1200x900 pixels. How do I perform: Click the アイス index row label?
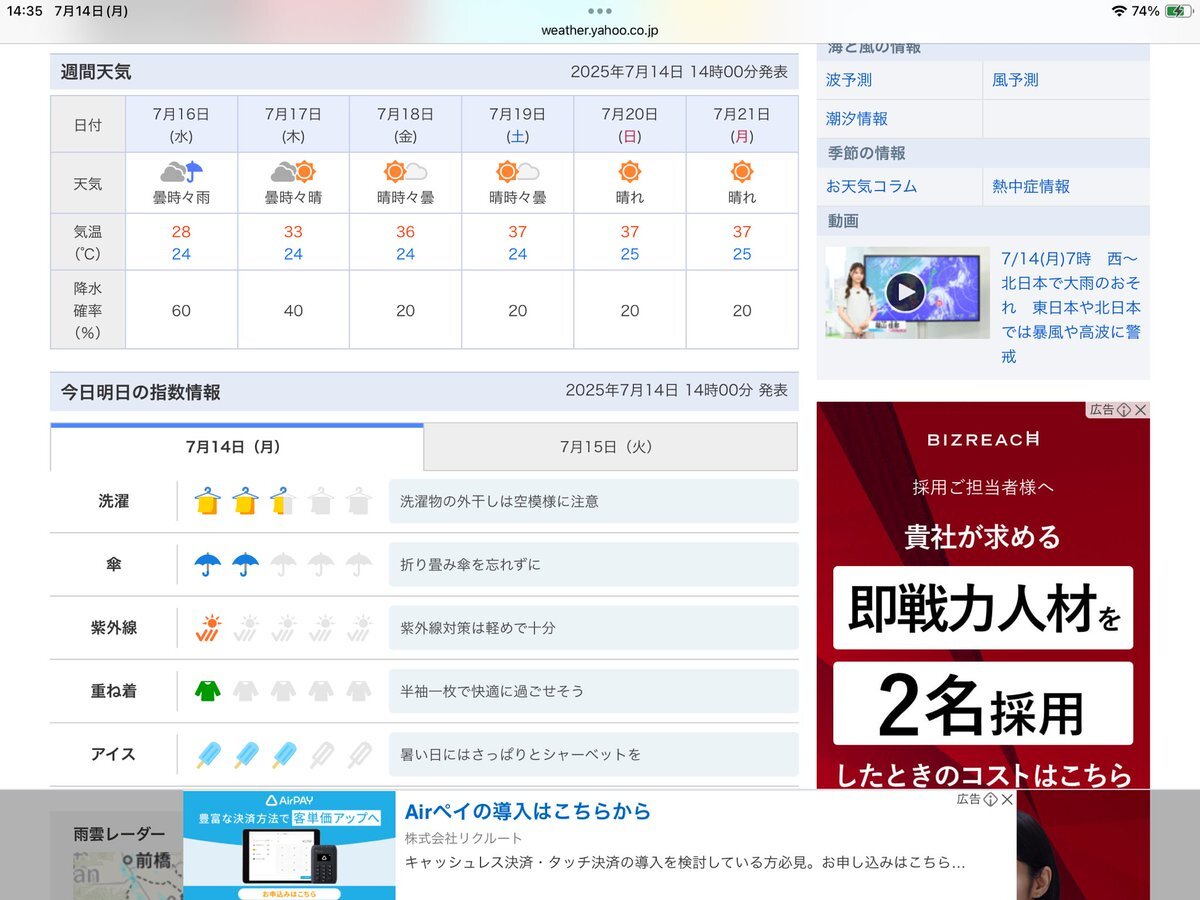point(113,754)
